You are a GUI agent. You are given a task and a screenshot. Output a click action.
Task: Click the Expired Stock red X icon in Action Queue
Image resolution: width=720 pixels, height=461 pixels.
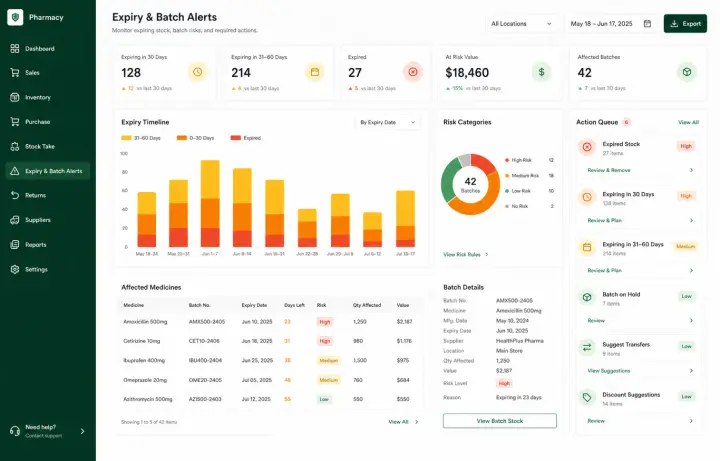(x=587, y=147)
